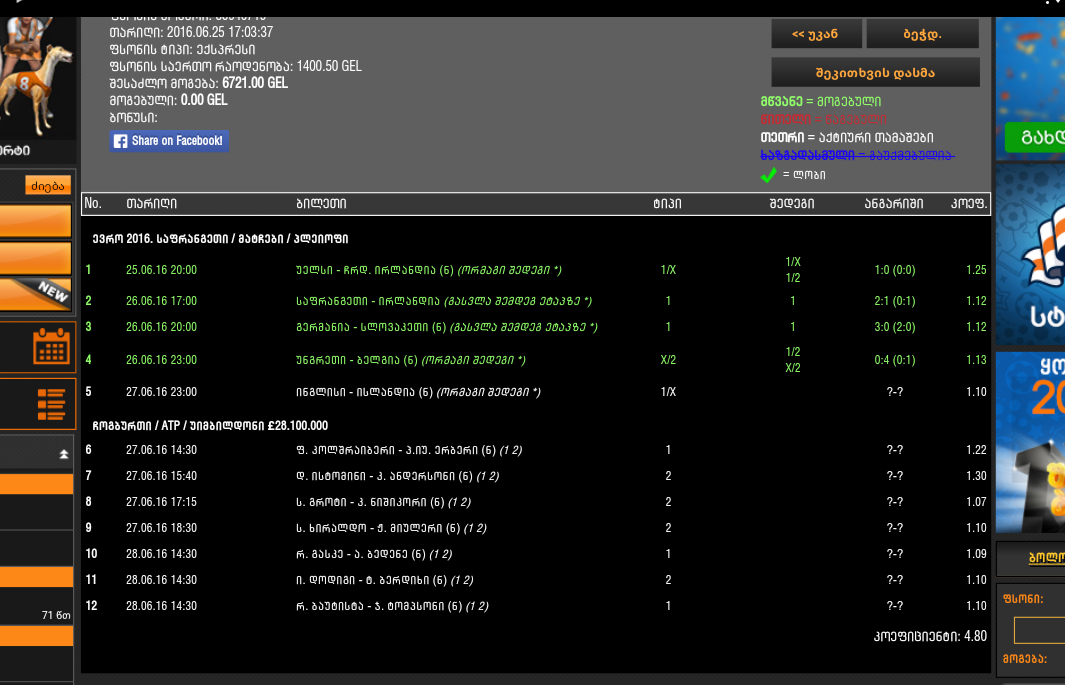Open the green button on the right banner
The image size is (1065, 685).
click(1034, 137)
